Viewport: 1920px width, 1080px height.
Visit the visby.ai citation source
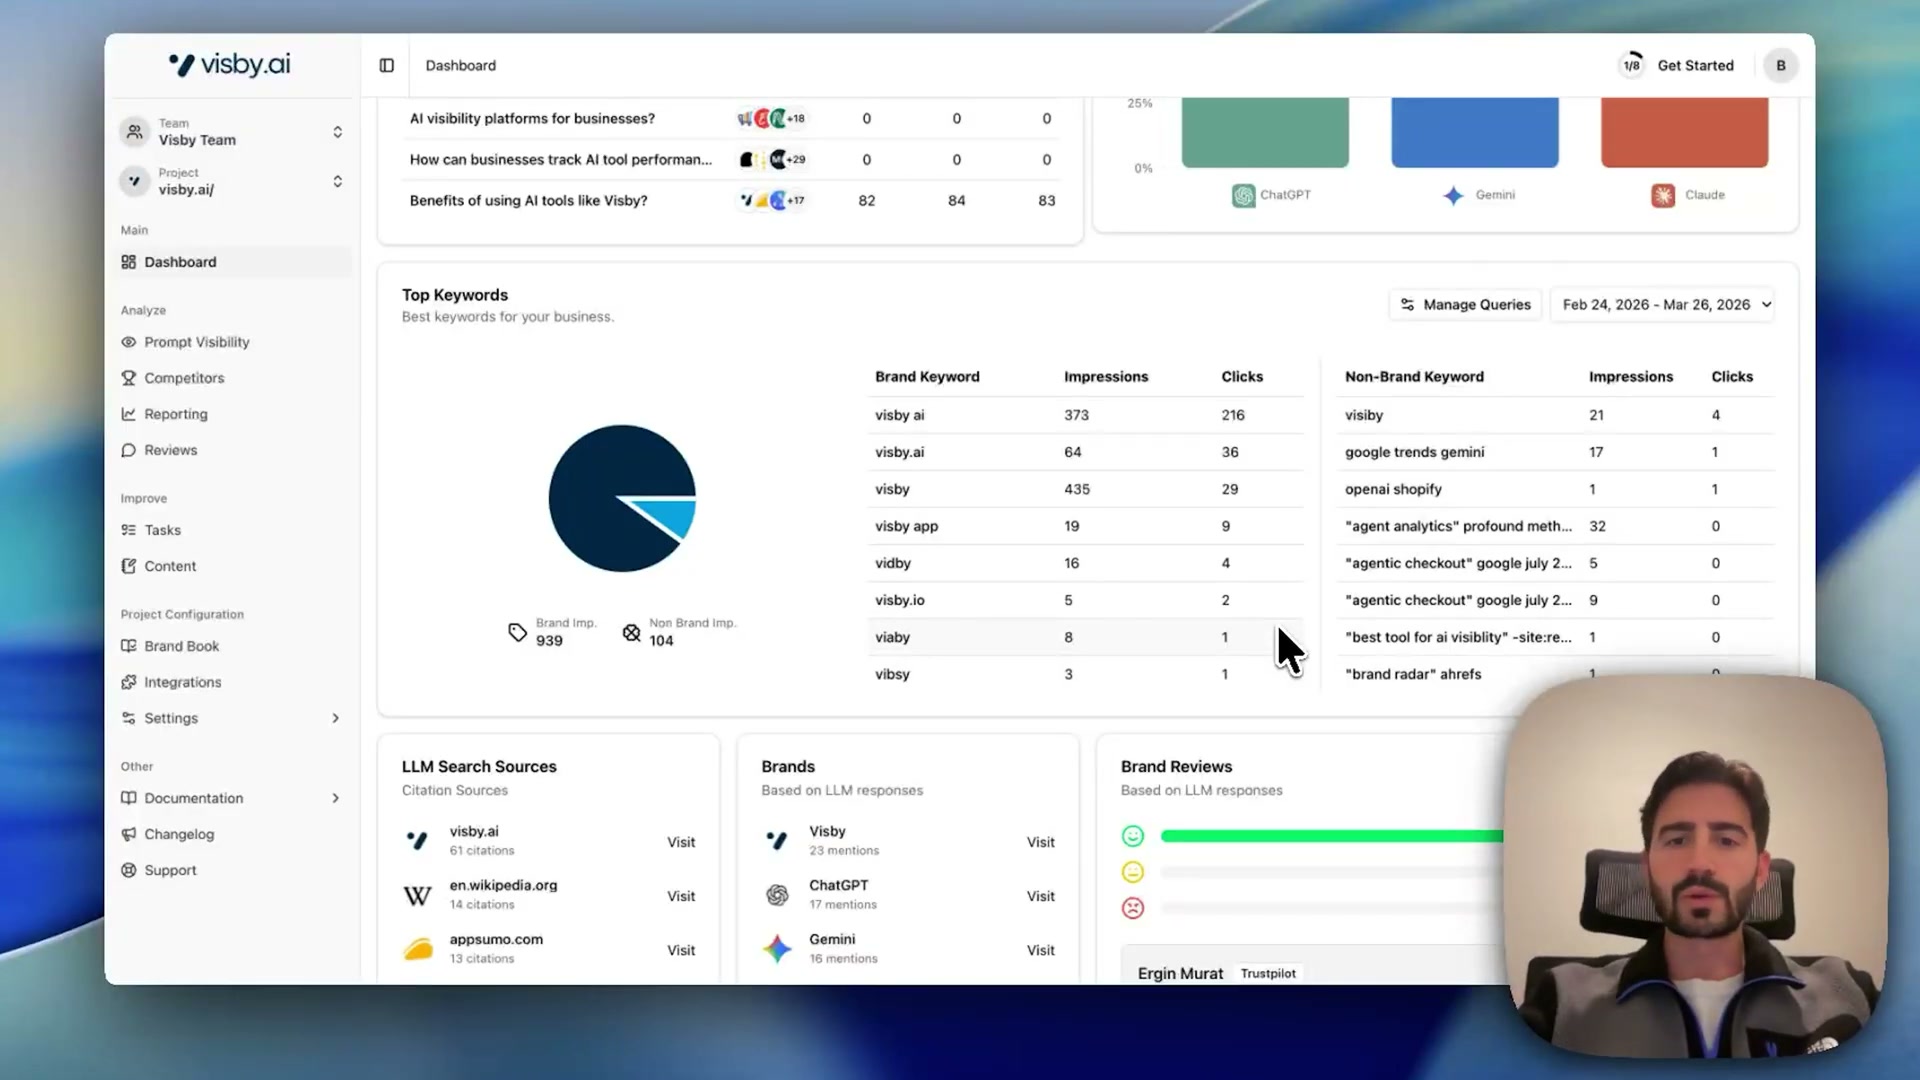click(x=681, y=842)
